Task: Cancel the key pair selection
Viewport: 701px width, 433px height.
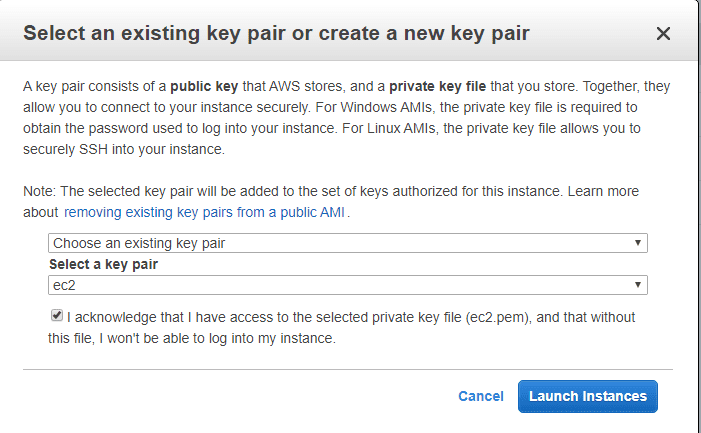Action: pyautogui.click(x=480, y=396)
